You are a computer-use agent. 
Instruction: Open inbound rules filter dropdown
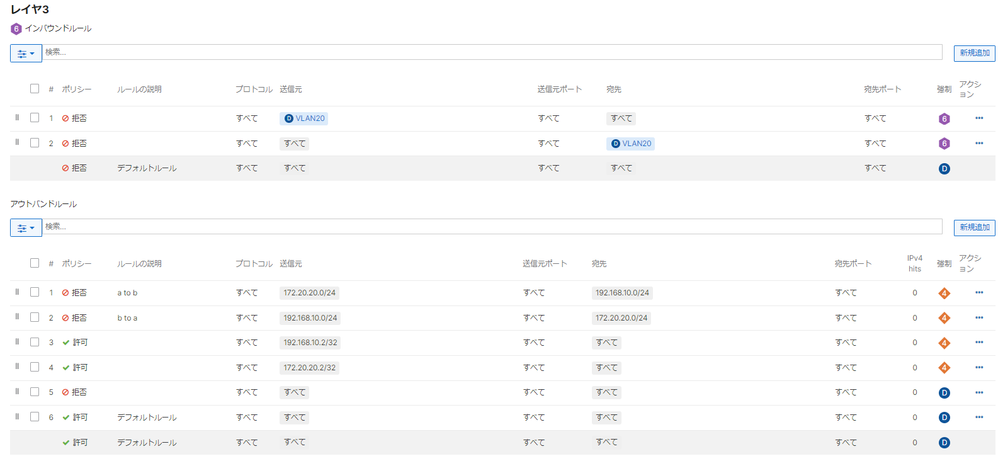(26, 53)
